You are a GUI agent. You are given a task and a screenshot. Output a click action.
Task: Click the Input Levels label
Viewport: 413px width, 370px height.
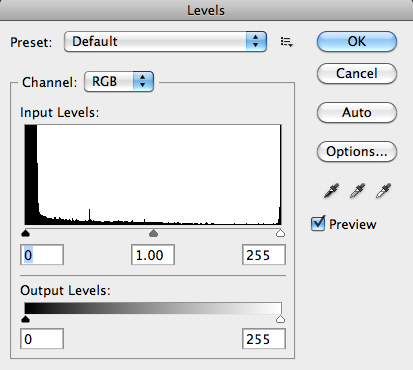coord(60,113)
